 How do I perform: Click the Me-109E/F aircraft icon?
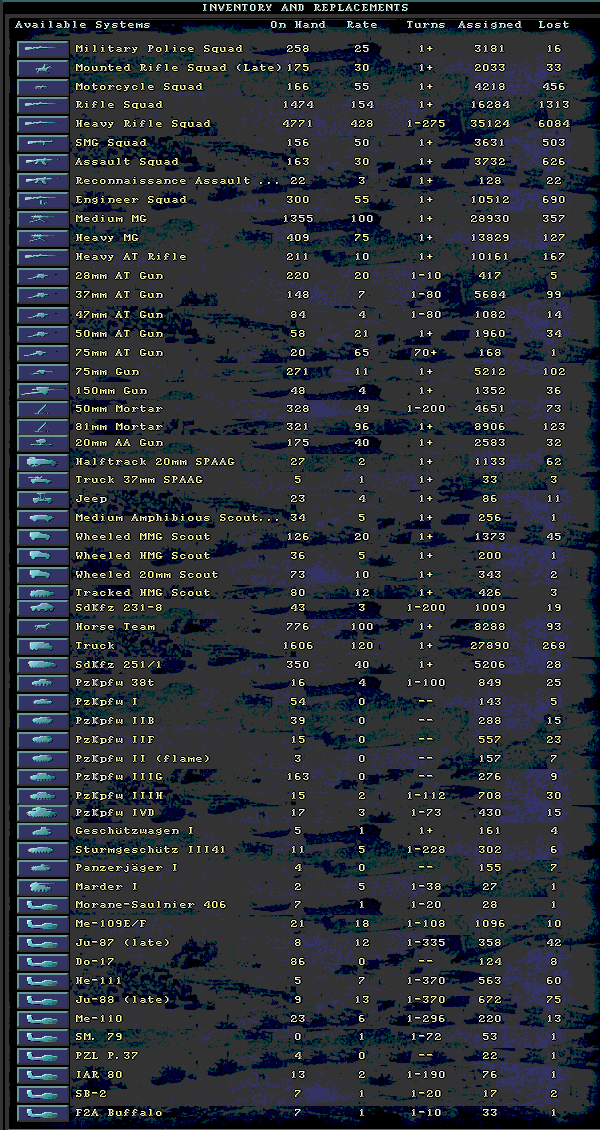tap(43, 924)
